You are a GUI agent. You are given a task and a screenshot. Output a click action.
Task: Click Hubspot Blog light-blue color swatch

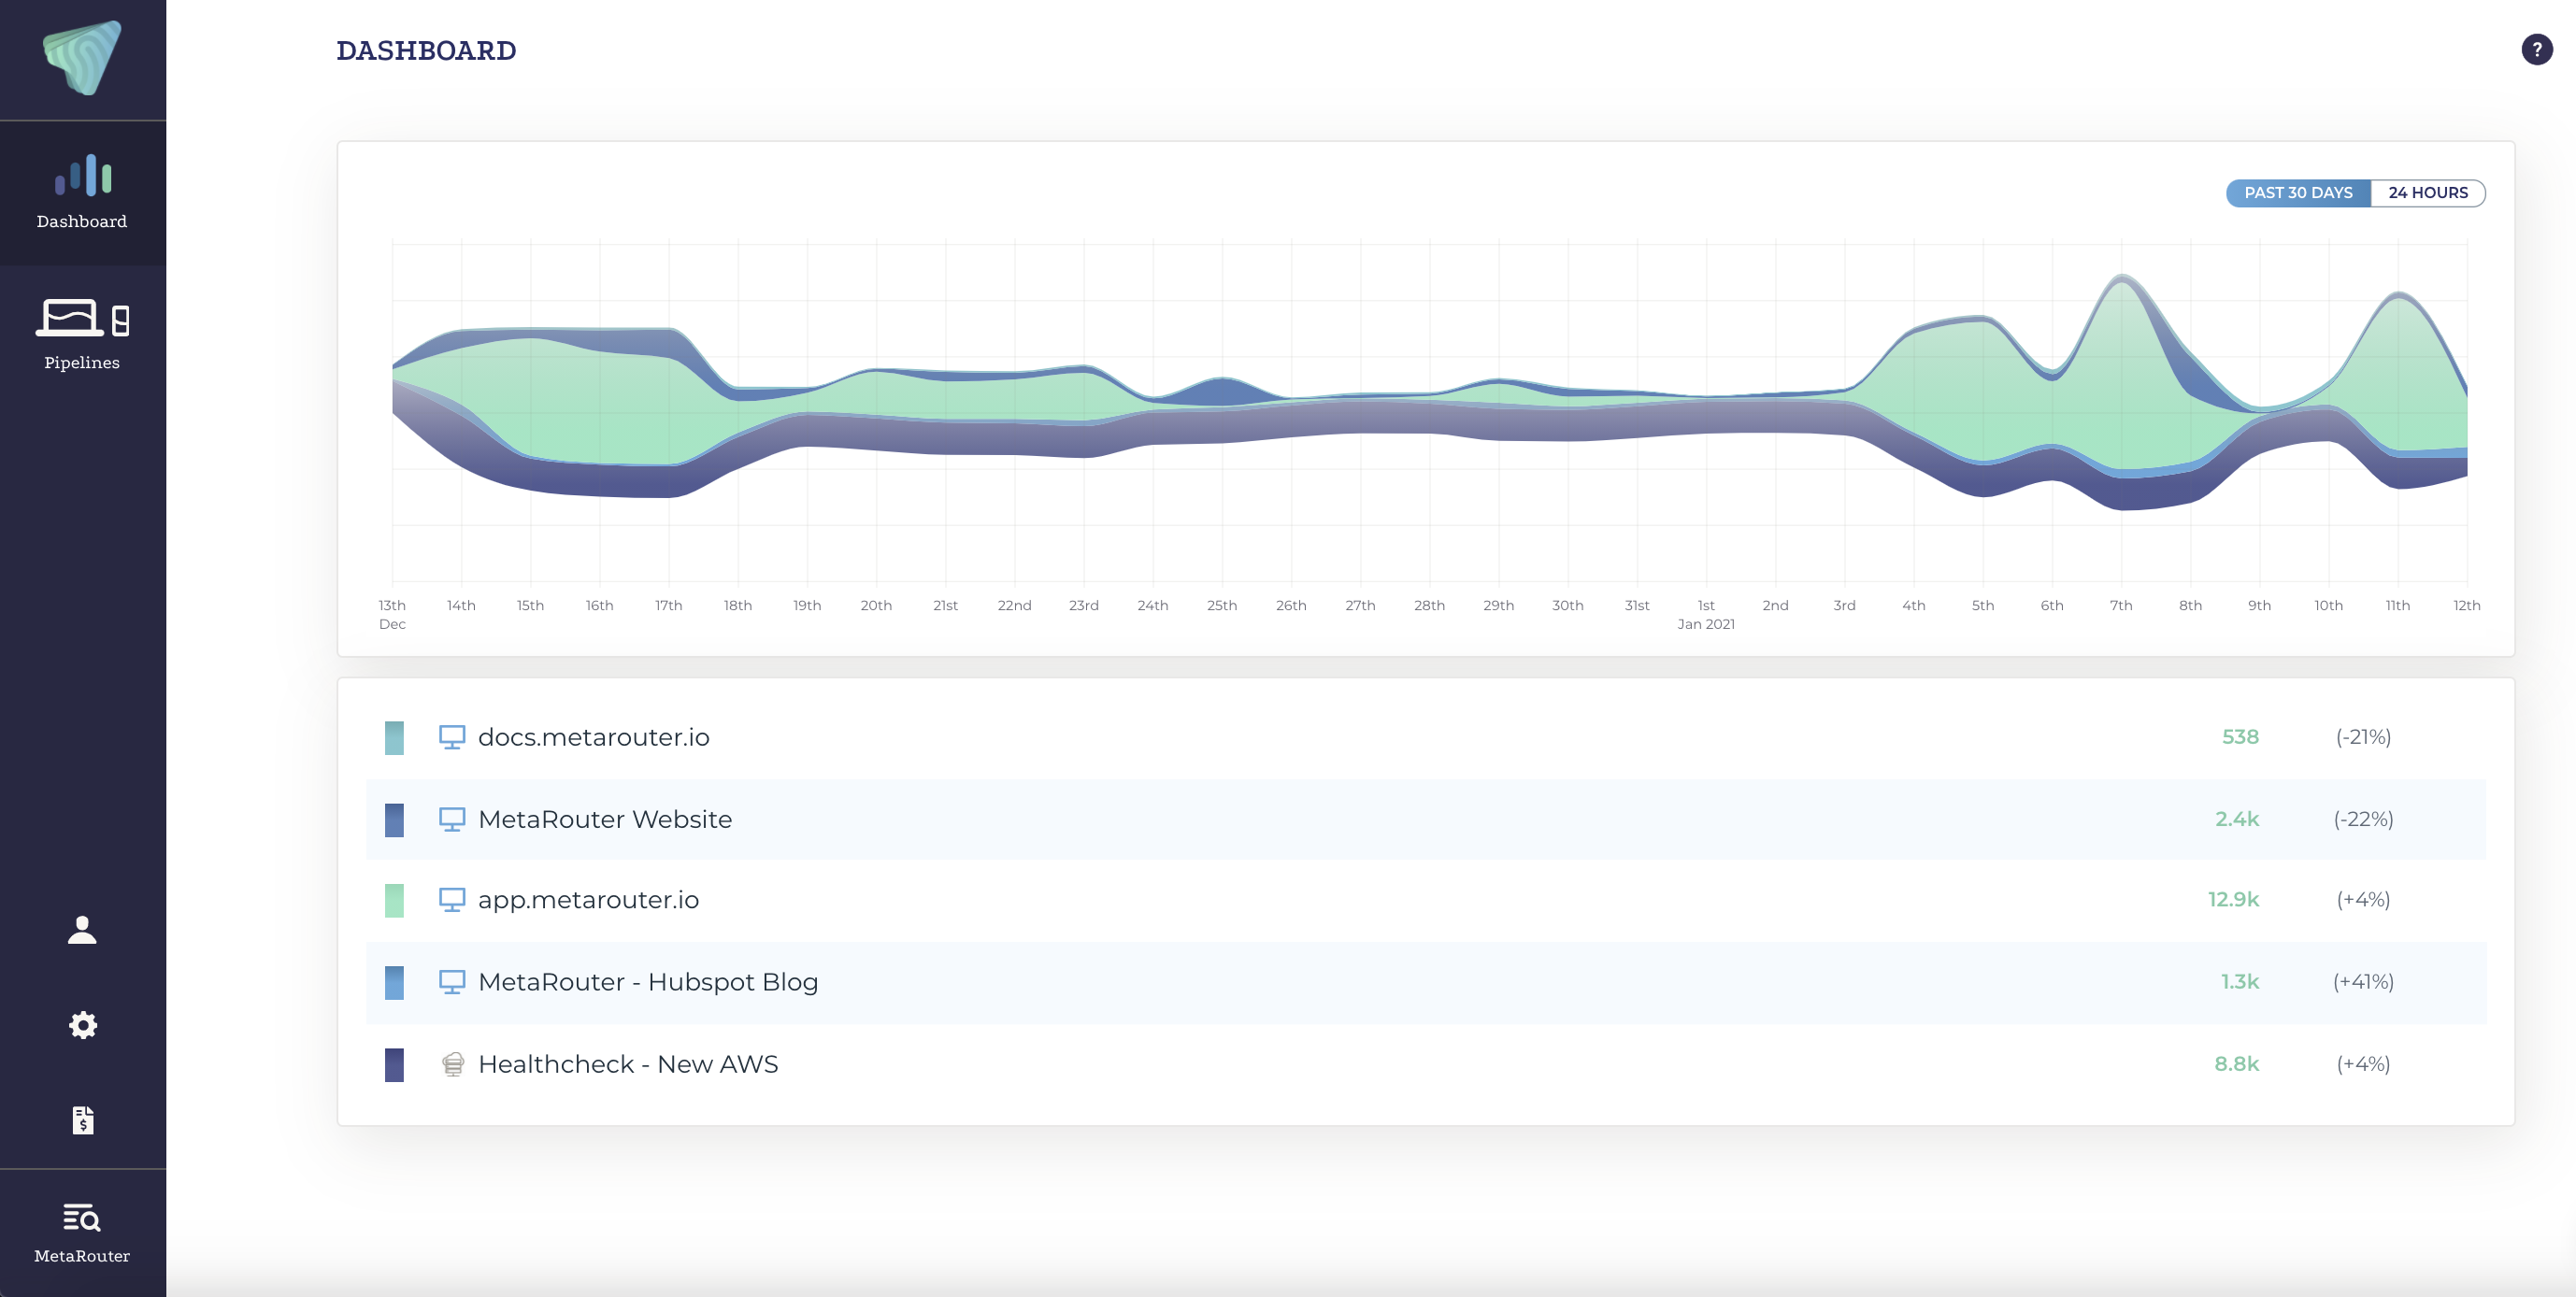pyautogui.click(x=394, y=983)
